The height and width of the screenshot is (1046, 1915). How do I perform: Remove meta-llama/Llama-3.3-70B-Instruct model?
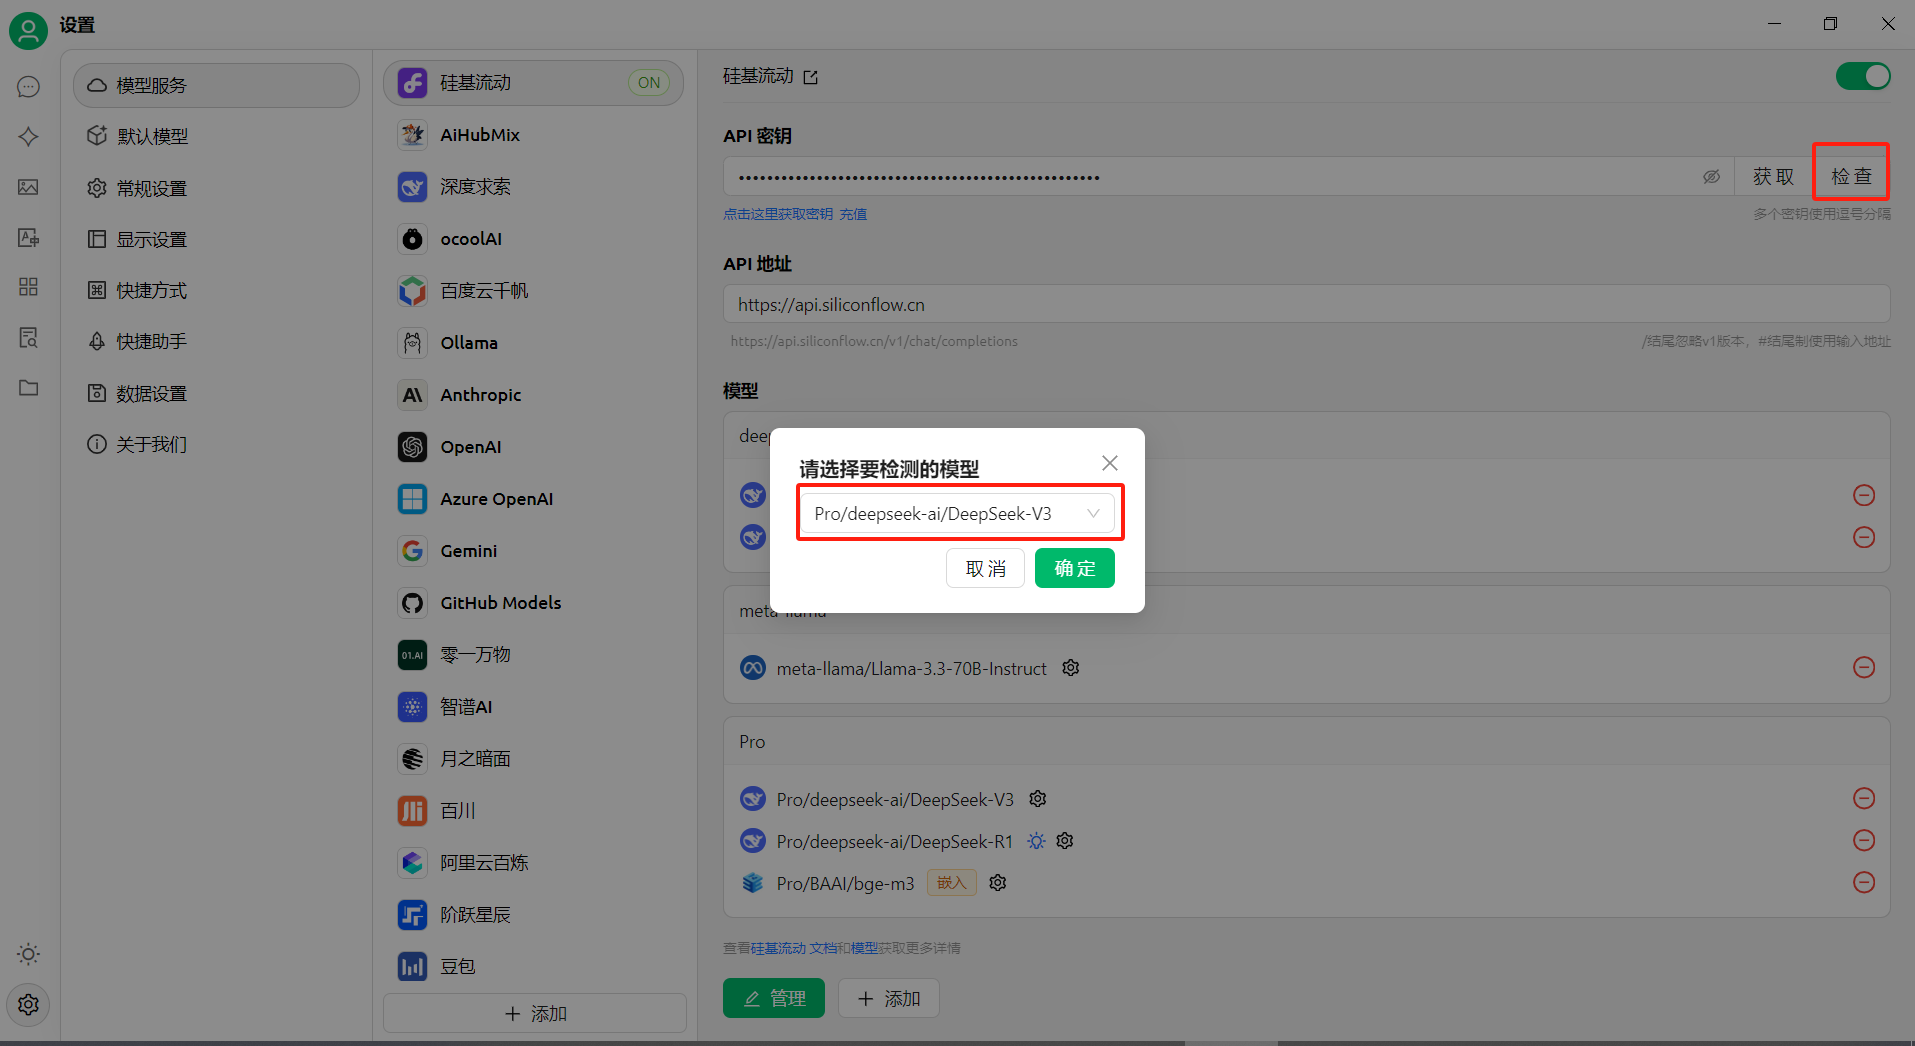point(1864,667)
